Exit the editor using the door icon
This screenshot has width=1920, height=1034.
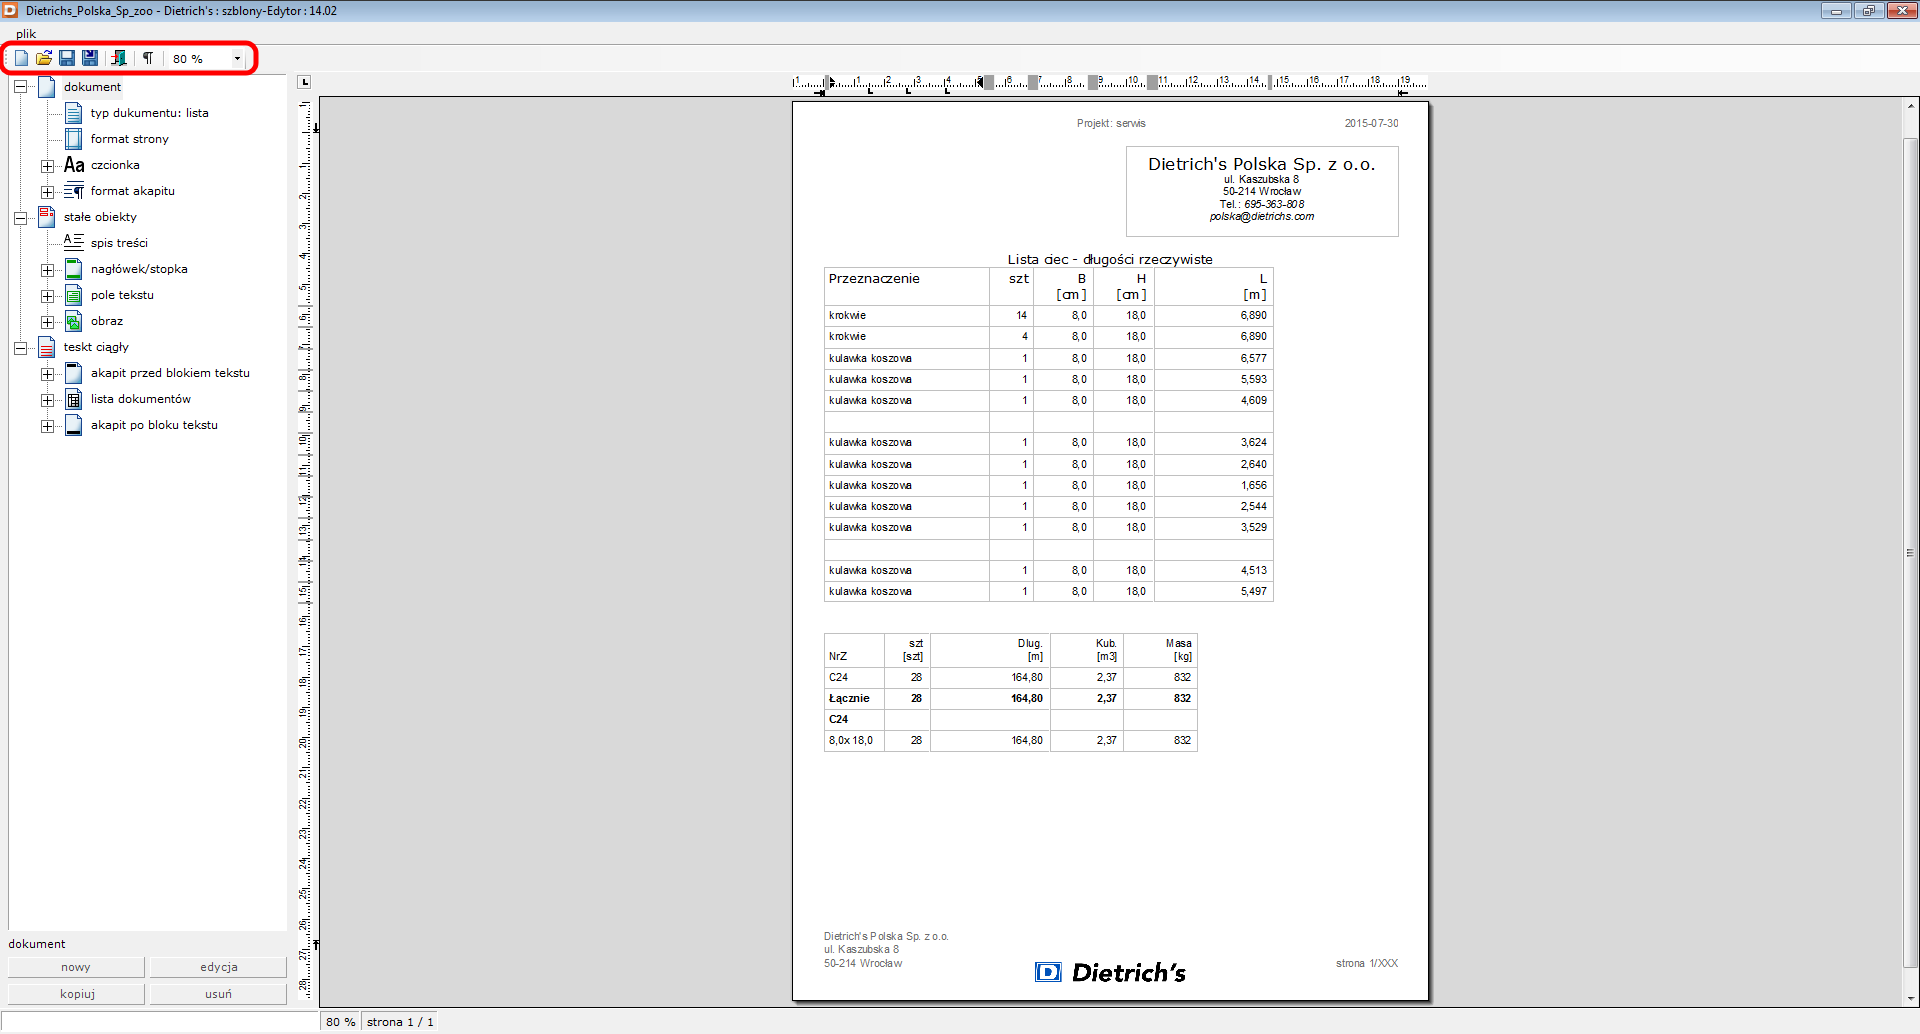point(119,58)
